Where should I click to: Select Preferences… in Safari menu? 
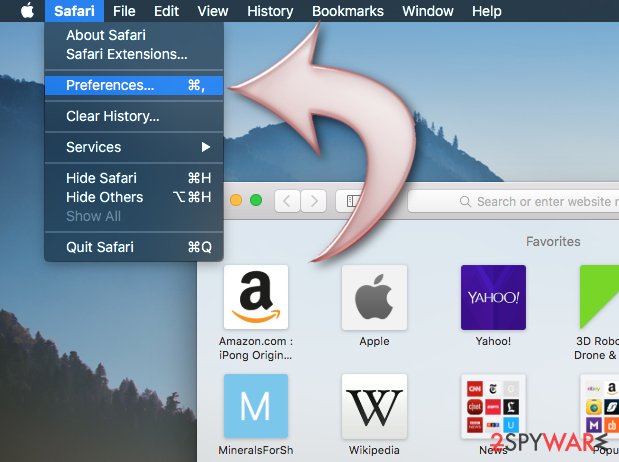click(x=134, y=85)
